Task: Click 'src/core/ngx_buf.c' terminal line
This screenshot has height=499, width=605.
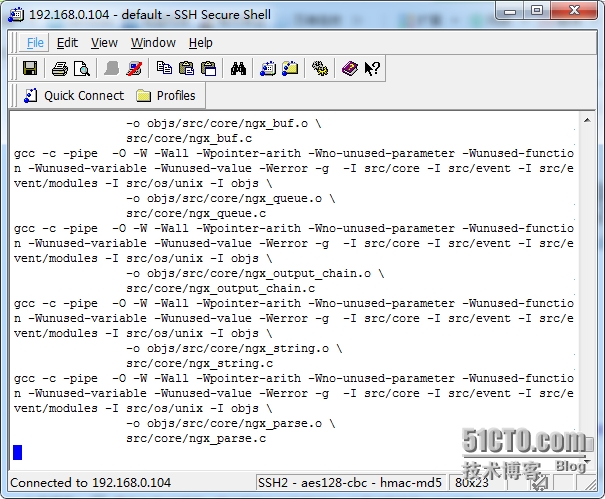Action: coord(189,138)
